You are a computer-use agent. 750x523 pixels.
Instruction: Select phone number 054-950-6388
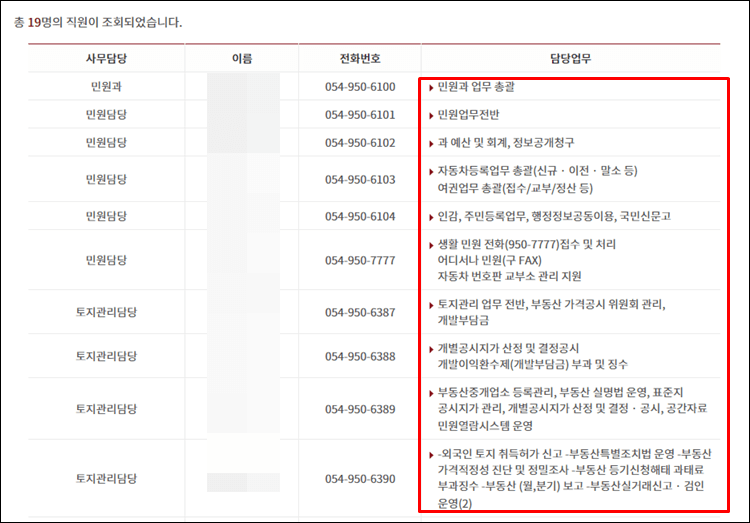360,356
